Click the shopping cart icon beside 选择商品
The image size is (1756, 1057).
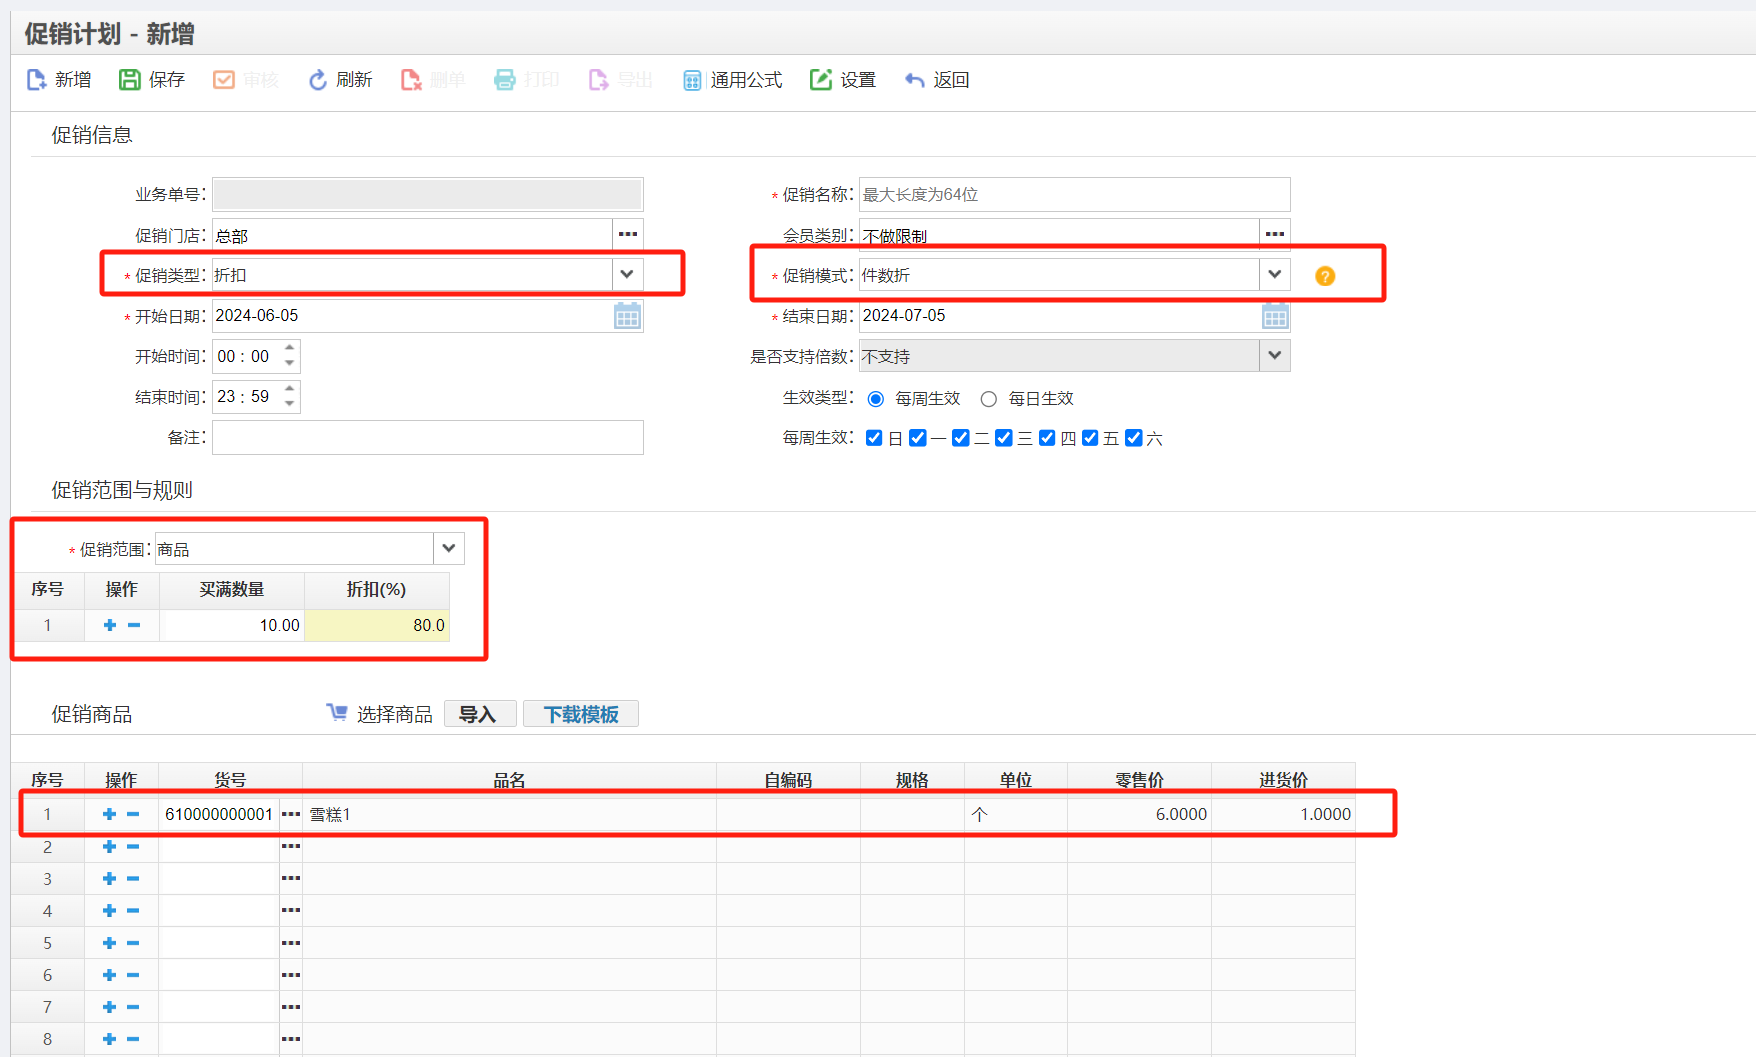(337, 712)
